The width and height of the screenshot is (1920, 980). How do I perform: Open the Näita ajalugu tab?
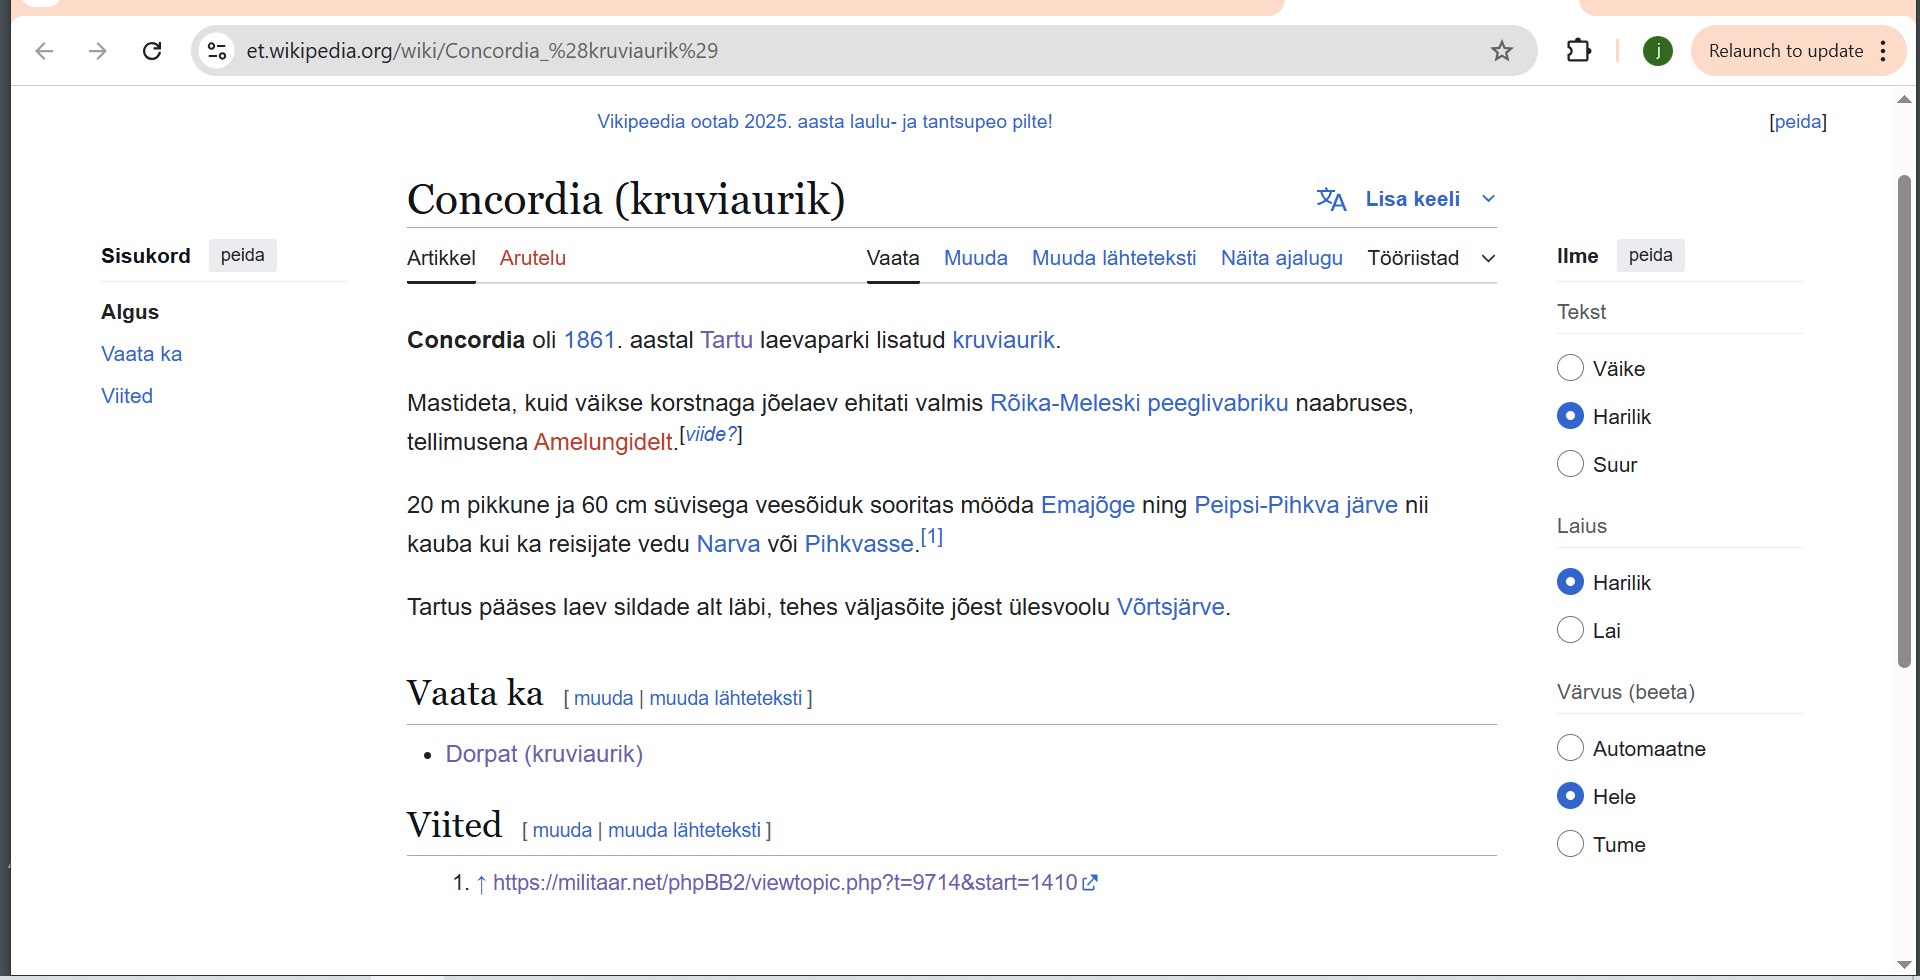coord(1281,258)
